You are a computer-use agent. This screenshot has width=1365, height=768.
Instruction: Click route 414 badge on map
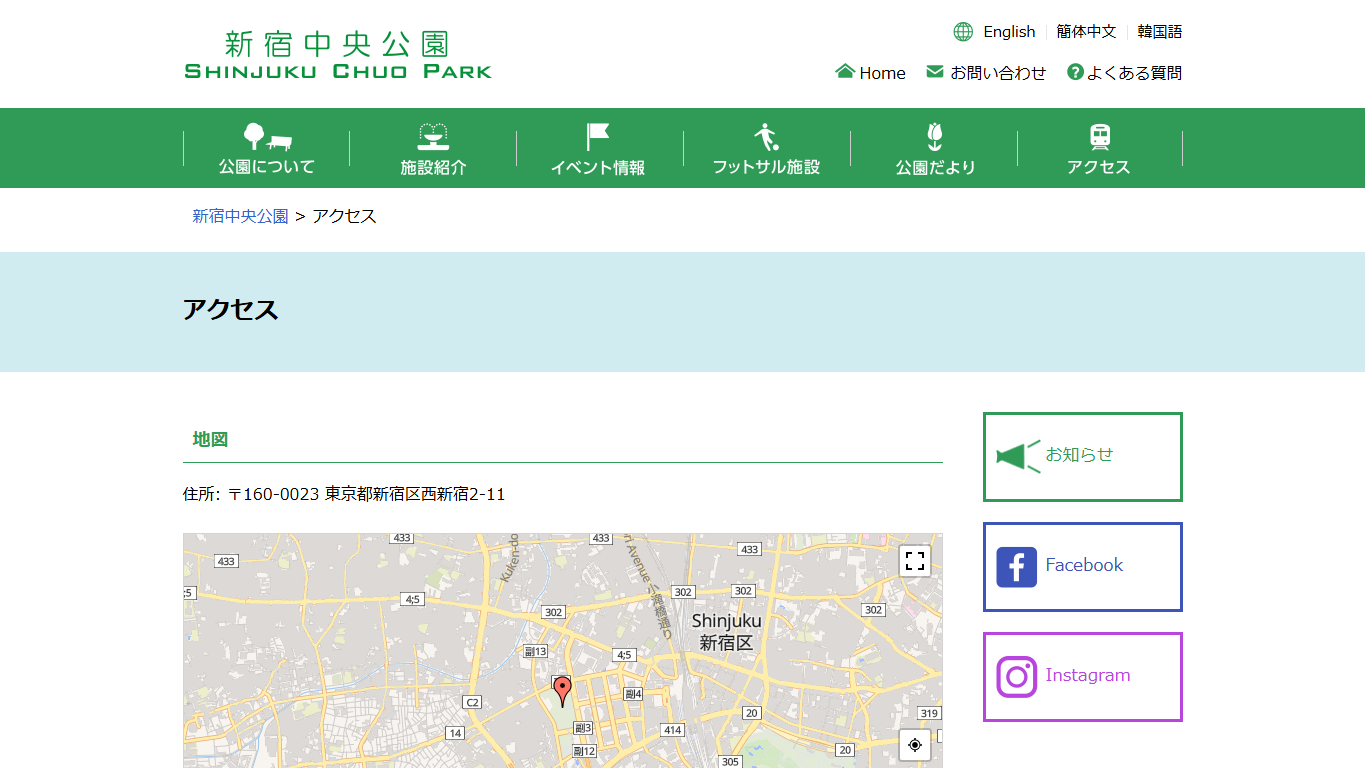pos(673,730)
